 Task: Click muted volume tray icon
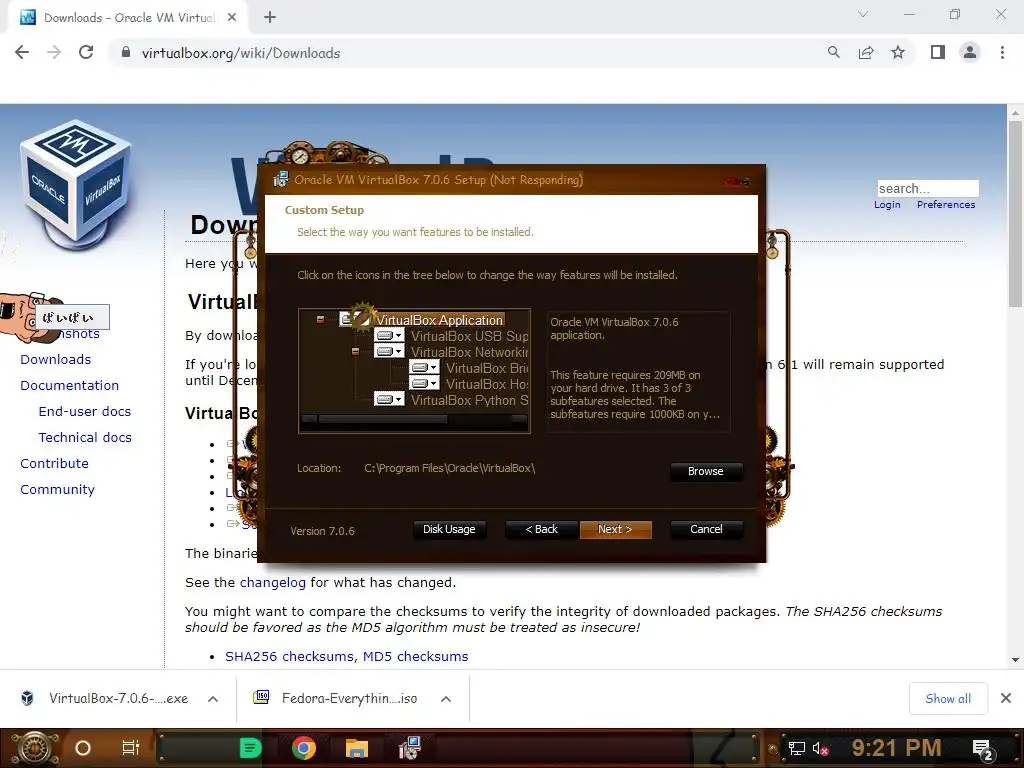(x=820, y=748)
